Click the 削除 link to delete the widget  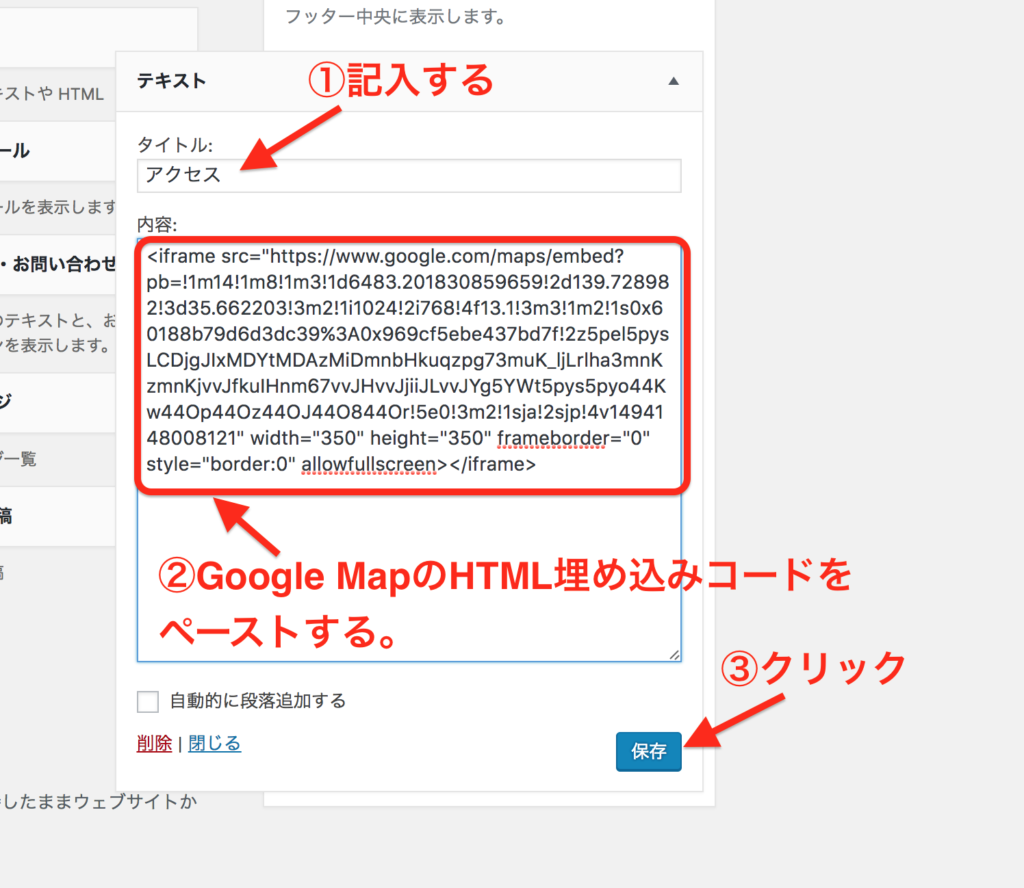(x=153, y=744)
